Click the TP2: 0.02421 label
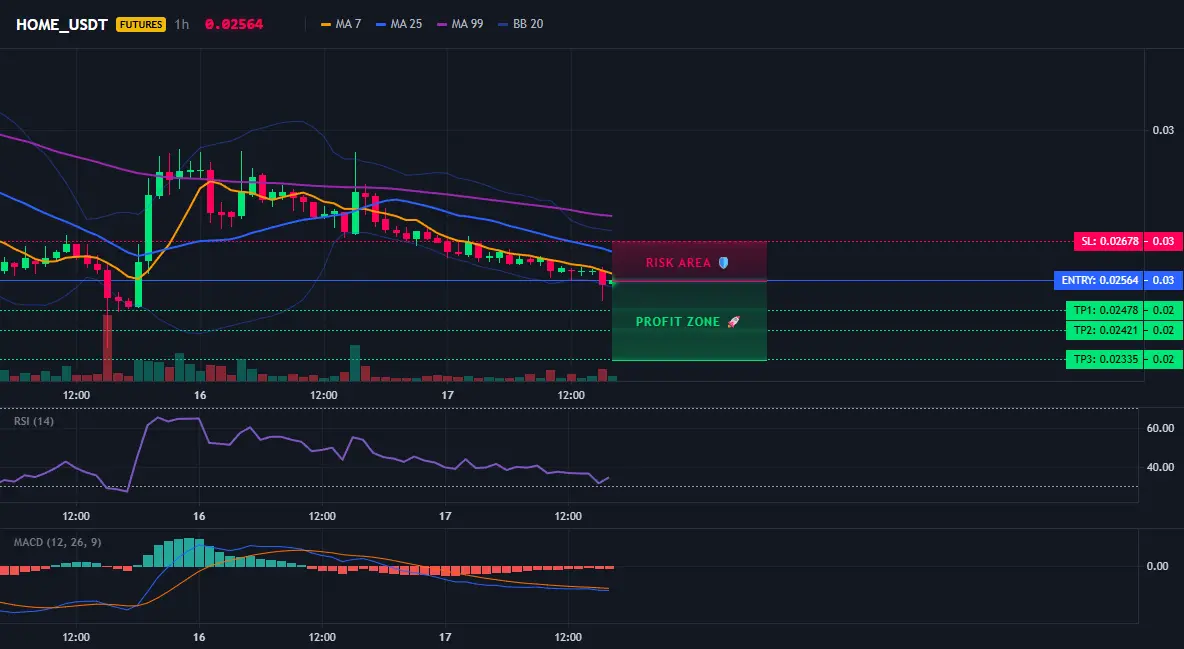The width and height of the screenshot is (1184, 649). pyautogui.click(x=1105, y=330)
